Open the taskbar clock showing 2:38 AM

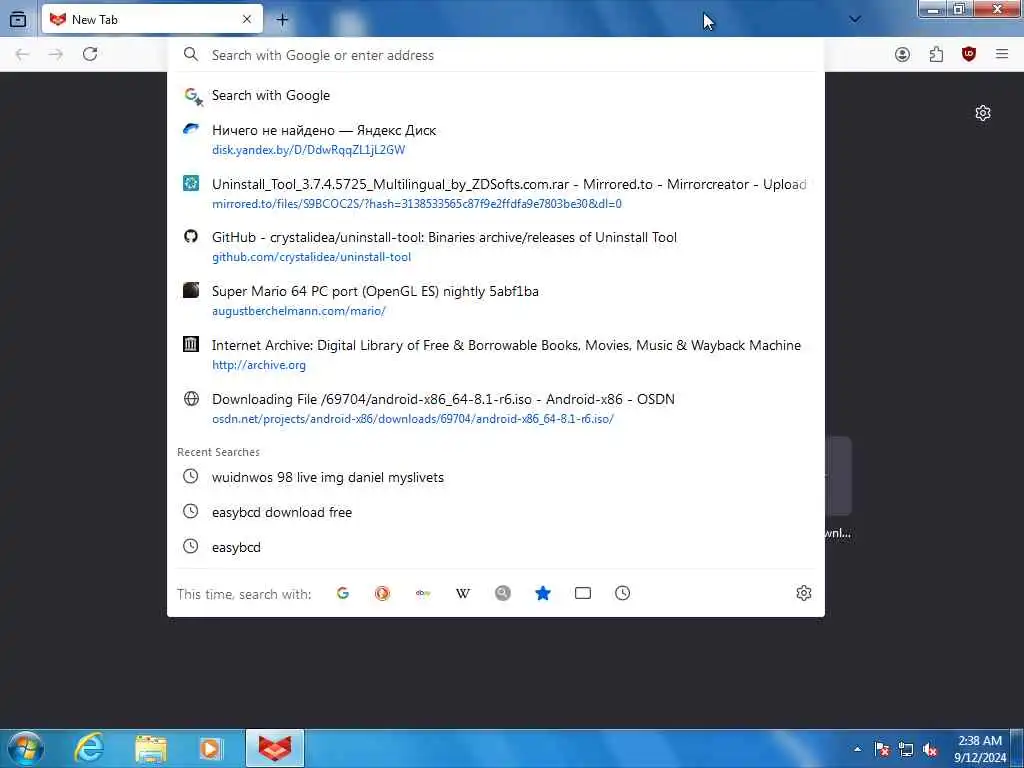(980, 749)
